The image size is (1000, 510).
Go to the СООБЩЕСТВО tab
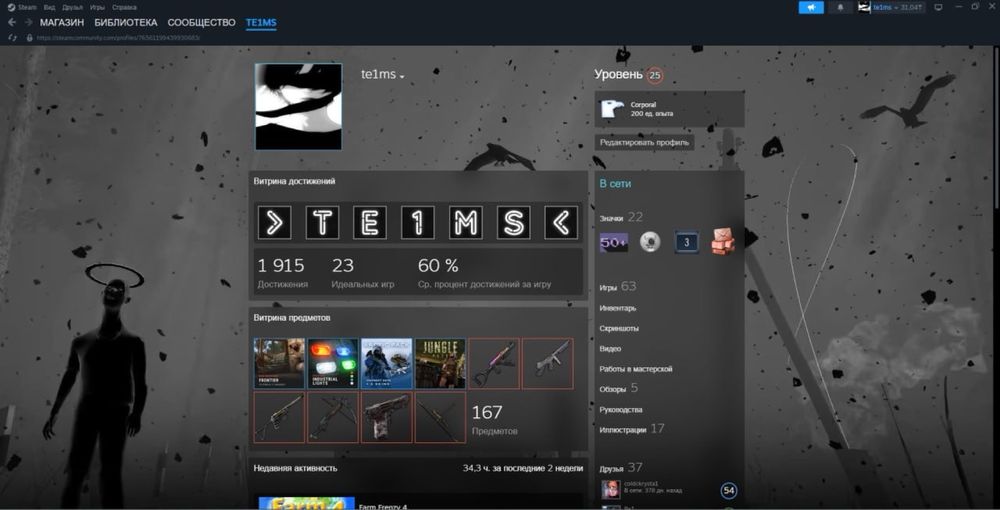(x=202, y=23)
